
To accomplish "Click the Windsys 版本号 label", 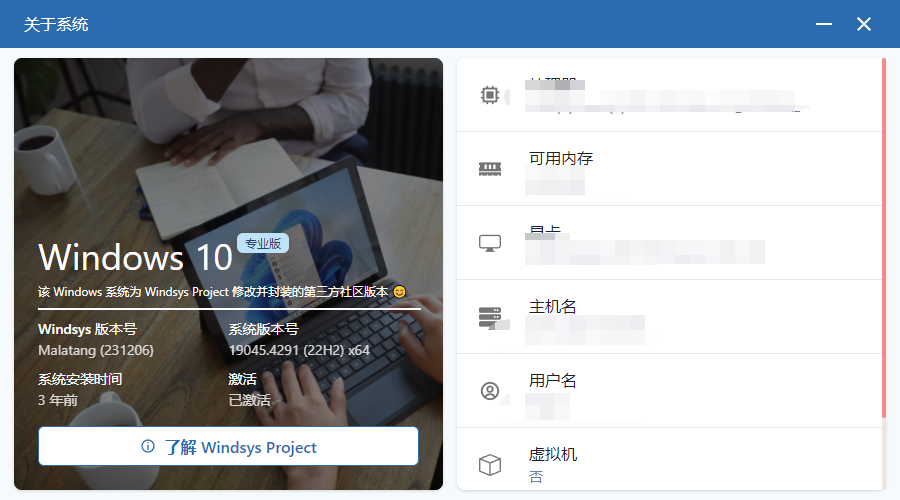I will point(87,330).
